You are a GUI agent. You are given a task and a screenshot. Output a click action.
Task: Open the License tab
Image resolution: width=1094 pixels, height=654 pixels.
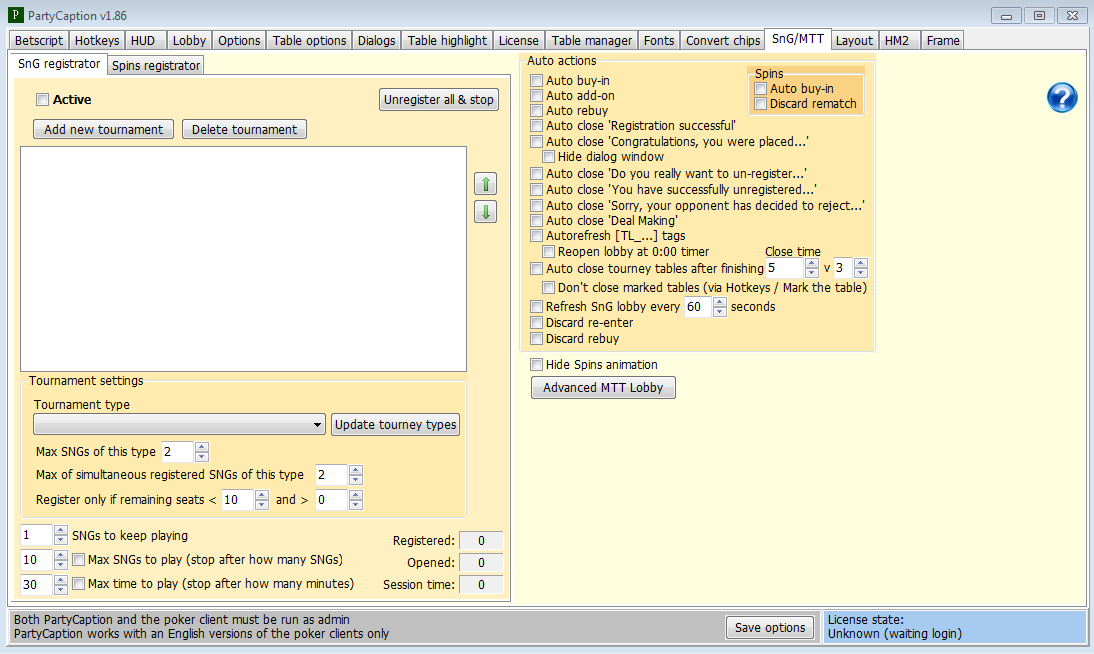[518, 40]
